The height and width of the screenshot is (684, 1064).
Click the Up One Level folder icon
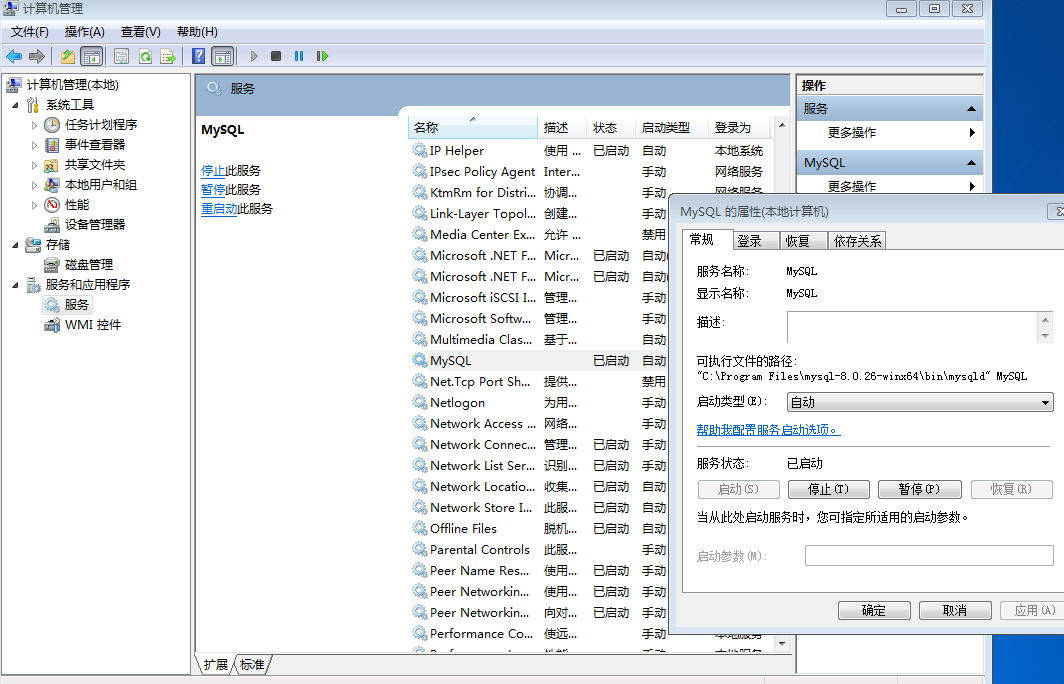tap(68, 56)
